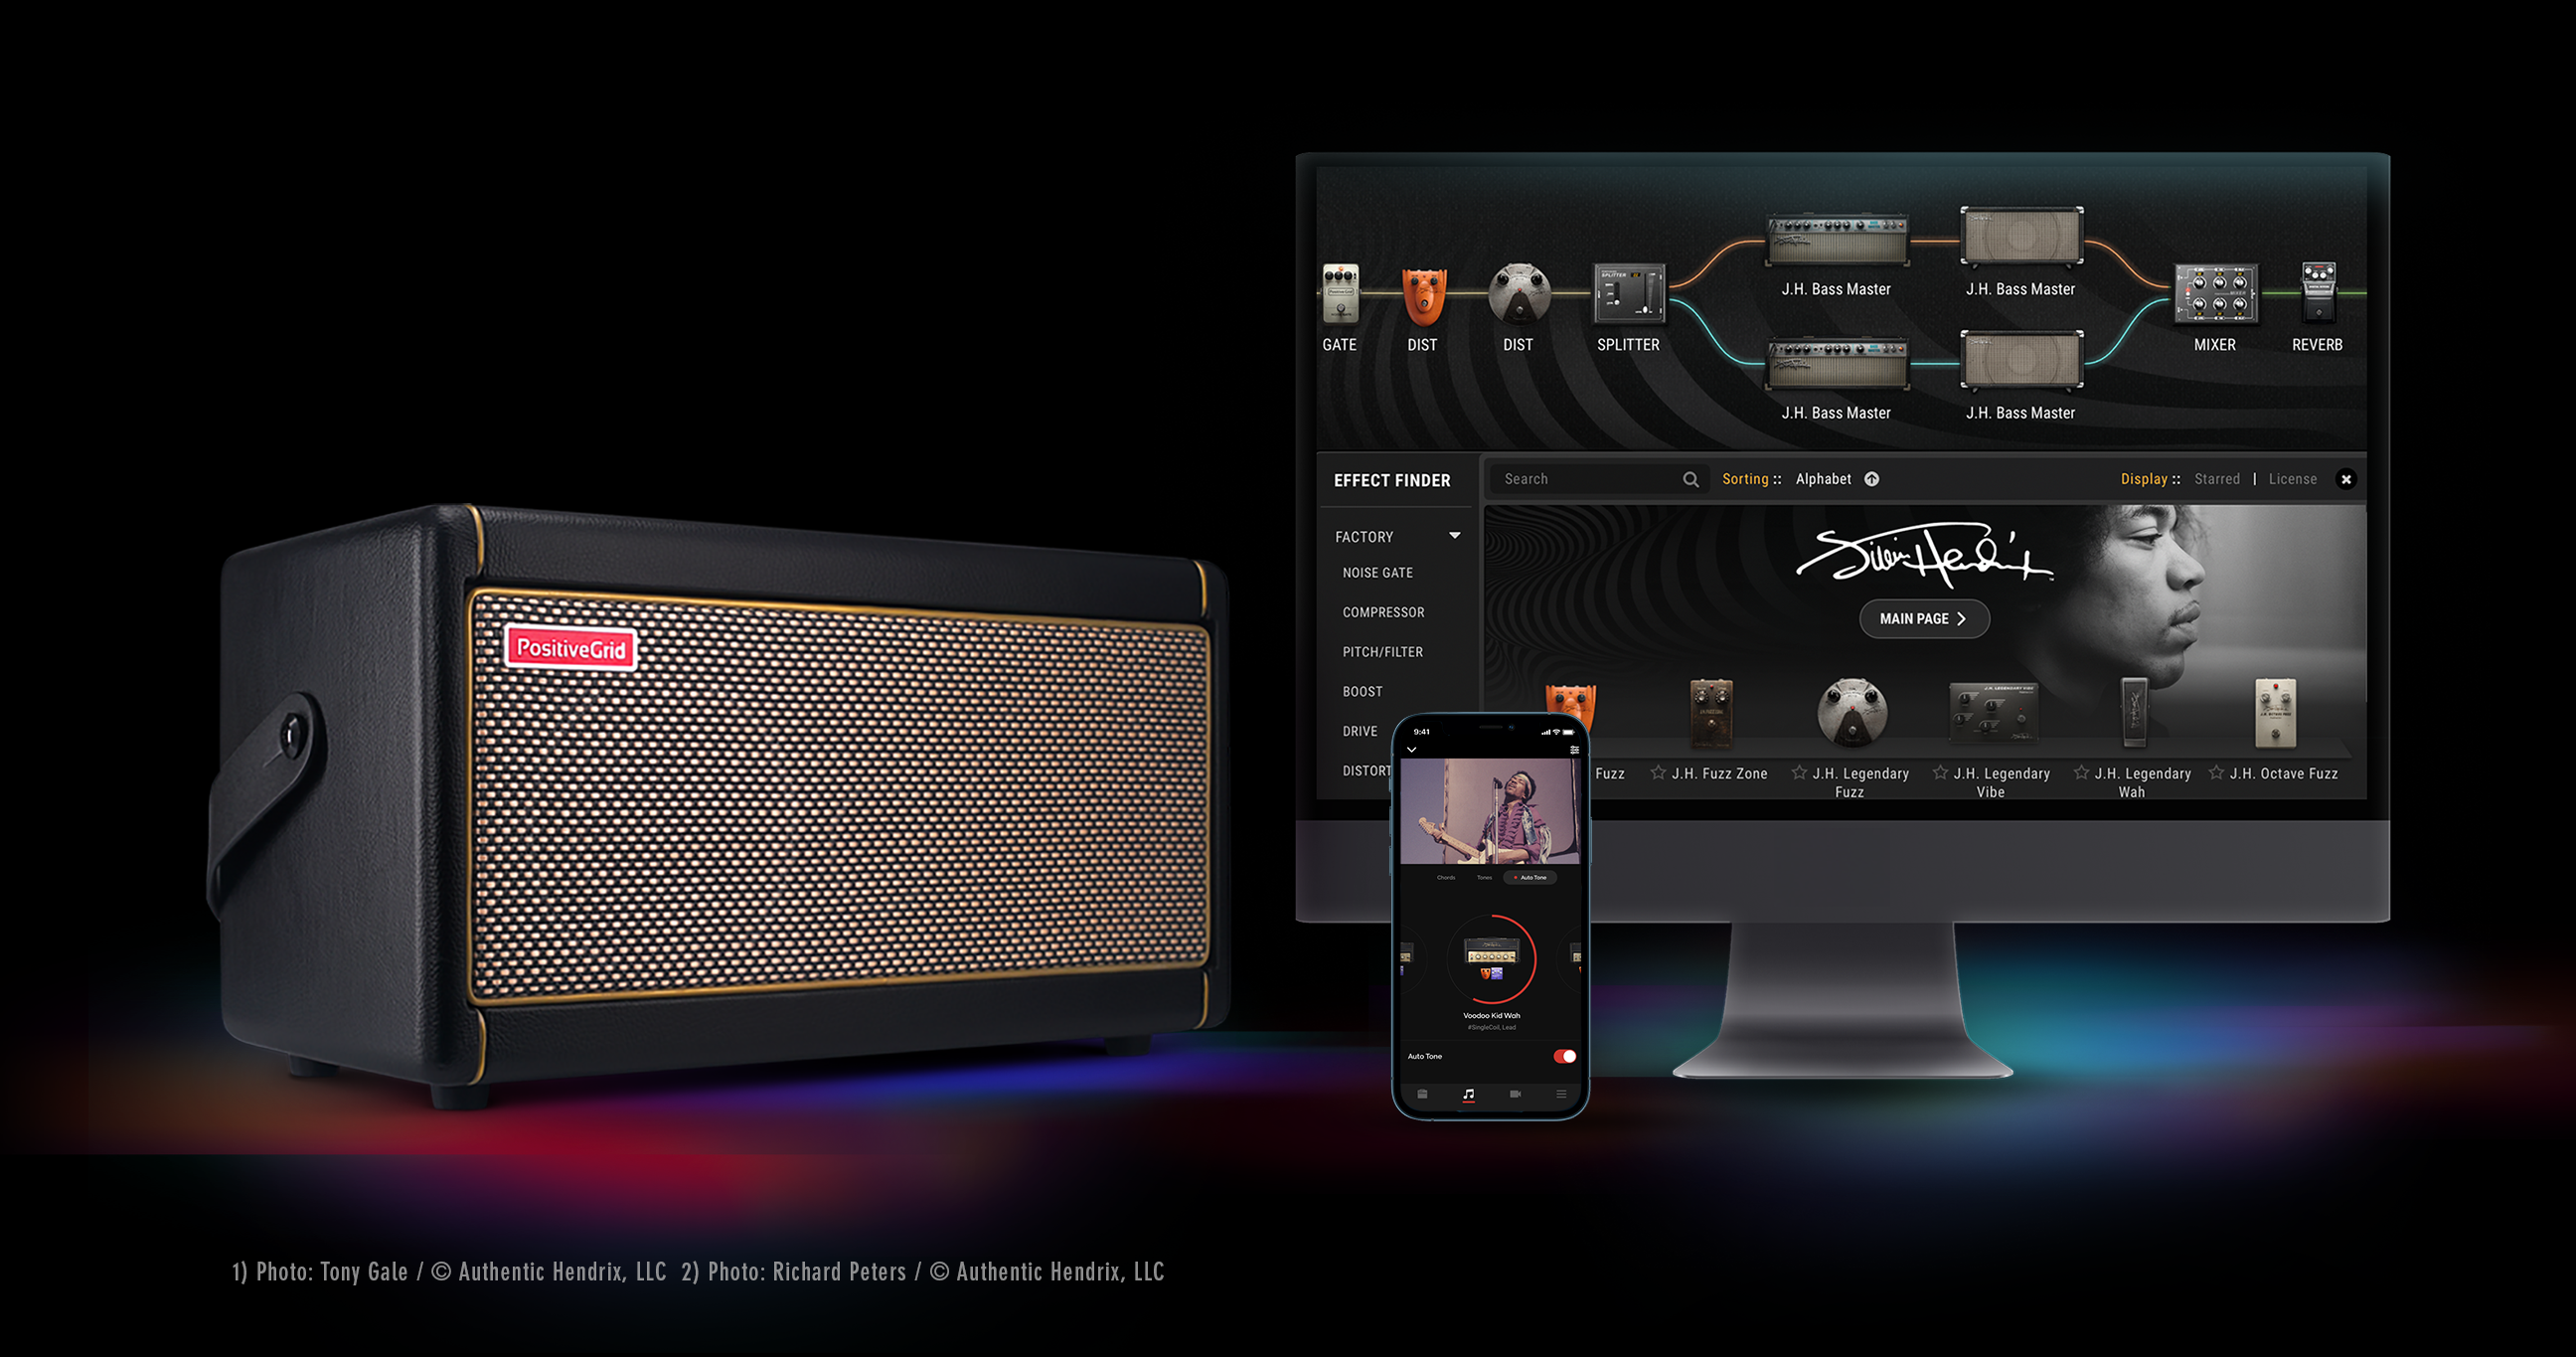
Task: Choose the J.H. Fuzz Zone pedal thumbnail
Action: (x=1711, y=713)
